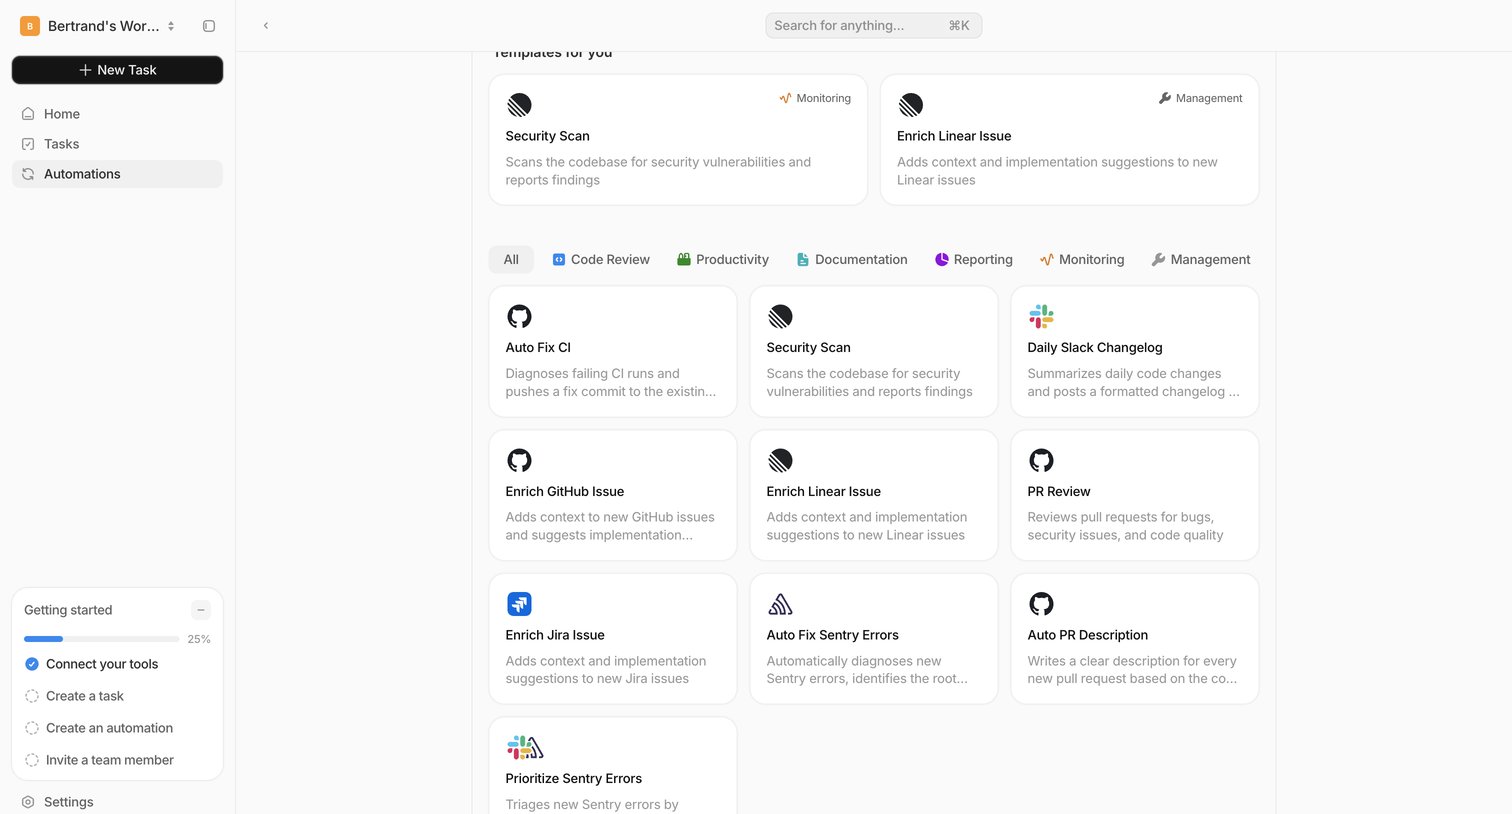The height and width of the screenshot is (814, 1512).
Task: Click the Code Review filter icon
Action: point(559,260)
